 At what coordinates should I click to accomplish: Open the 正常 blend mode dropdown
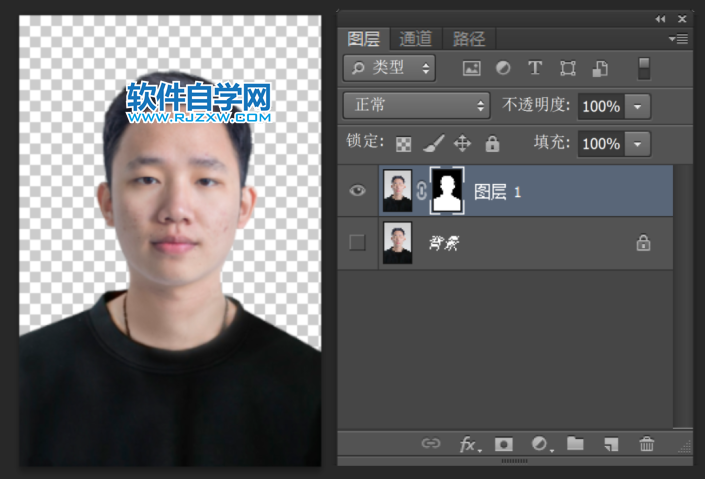pos(416,106)
